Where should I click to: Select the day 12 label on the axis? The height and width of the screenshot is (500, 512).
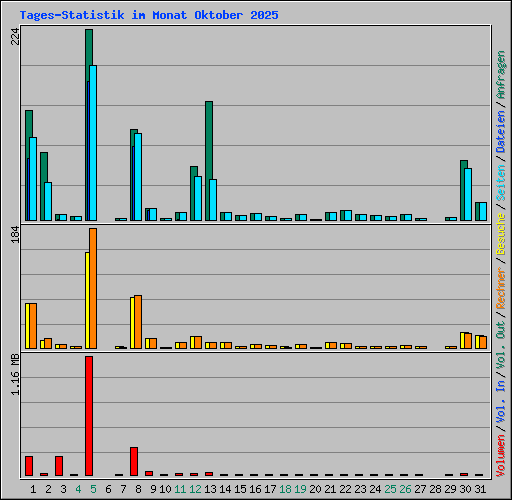pos(195,489)
